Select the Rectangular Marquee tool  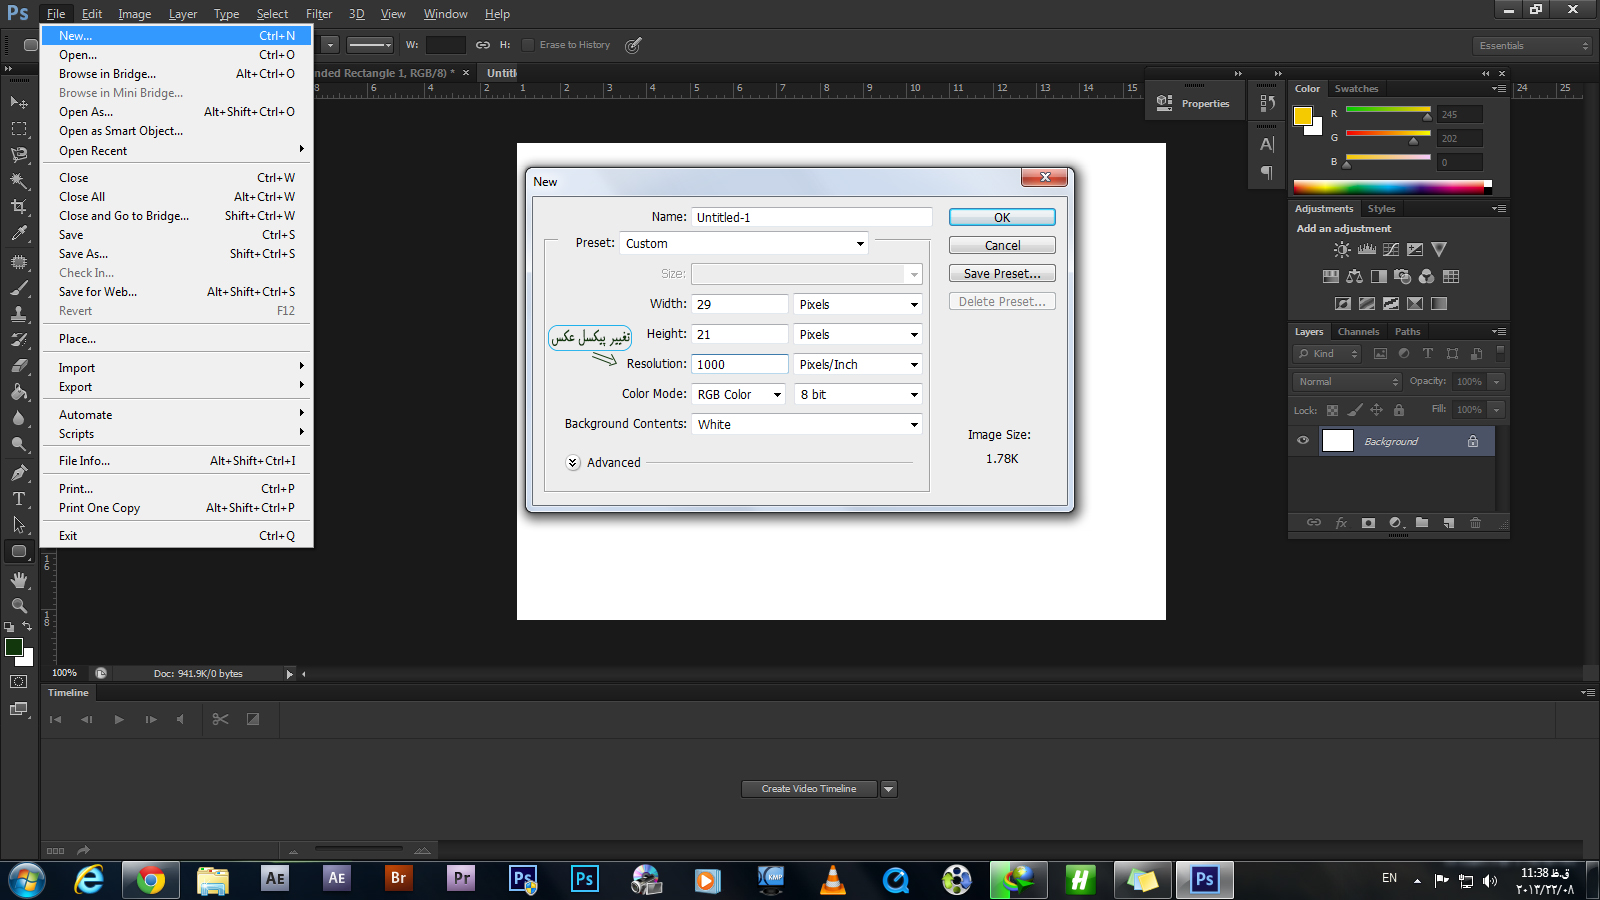[x=19, y=128]
